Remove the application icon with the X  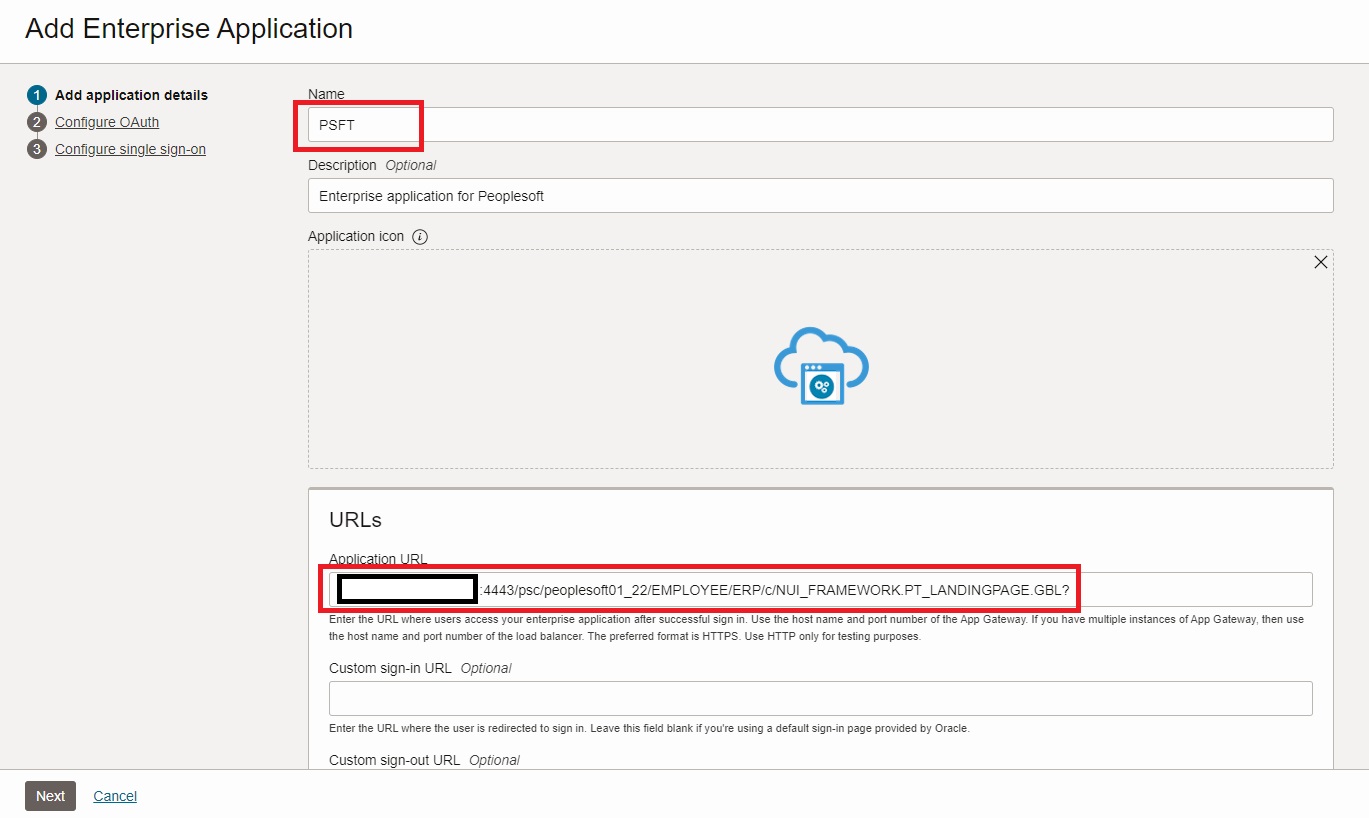[1320, 262]
